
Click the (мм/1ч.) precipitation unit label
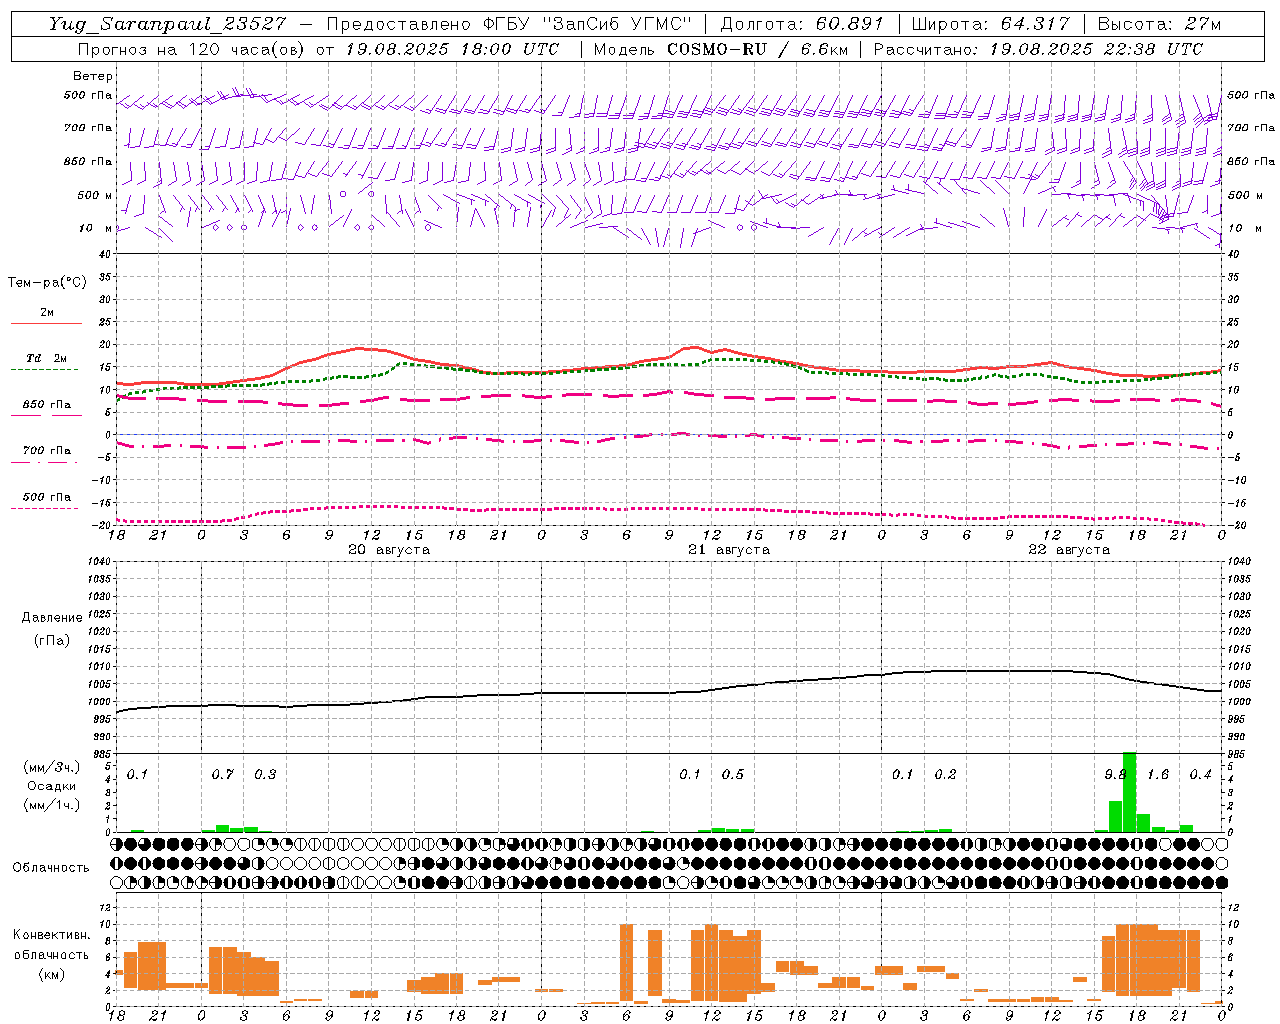click(x=51, y=805)
